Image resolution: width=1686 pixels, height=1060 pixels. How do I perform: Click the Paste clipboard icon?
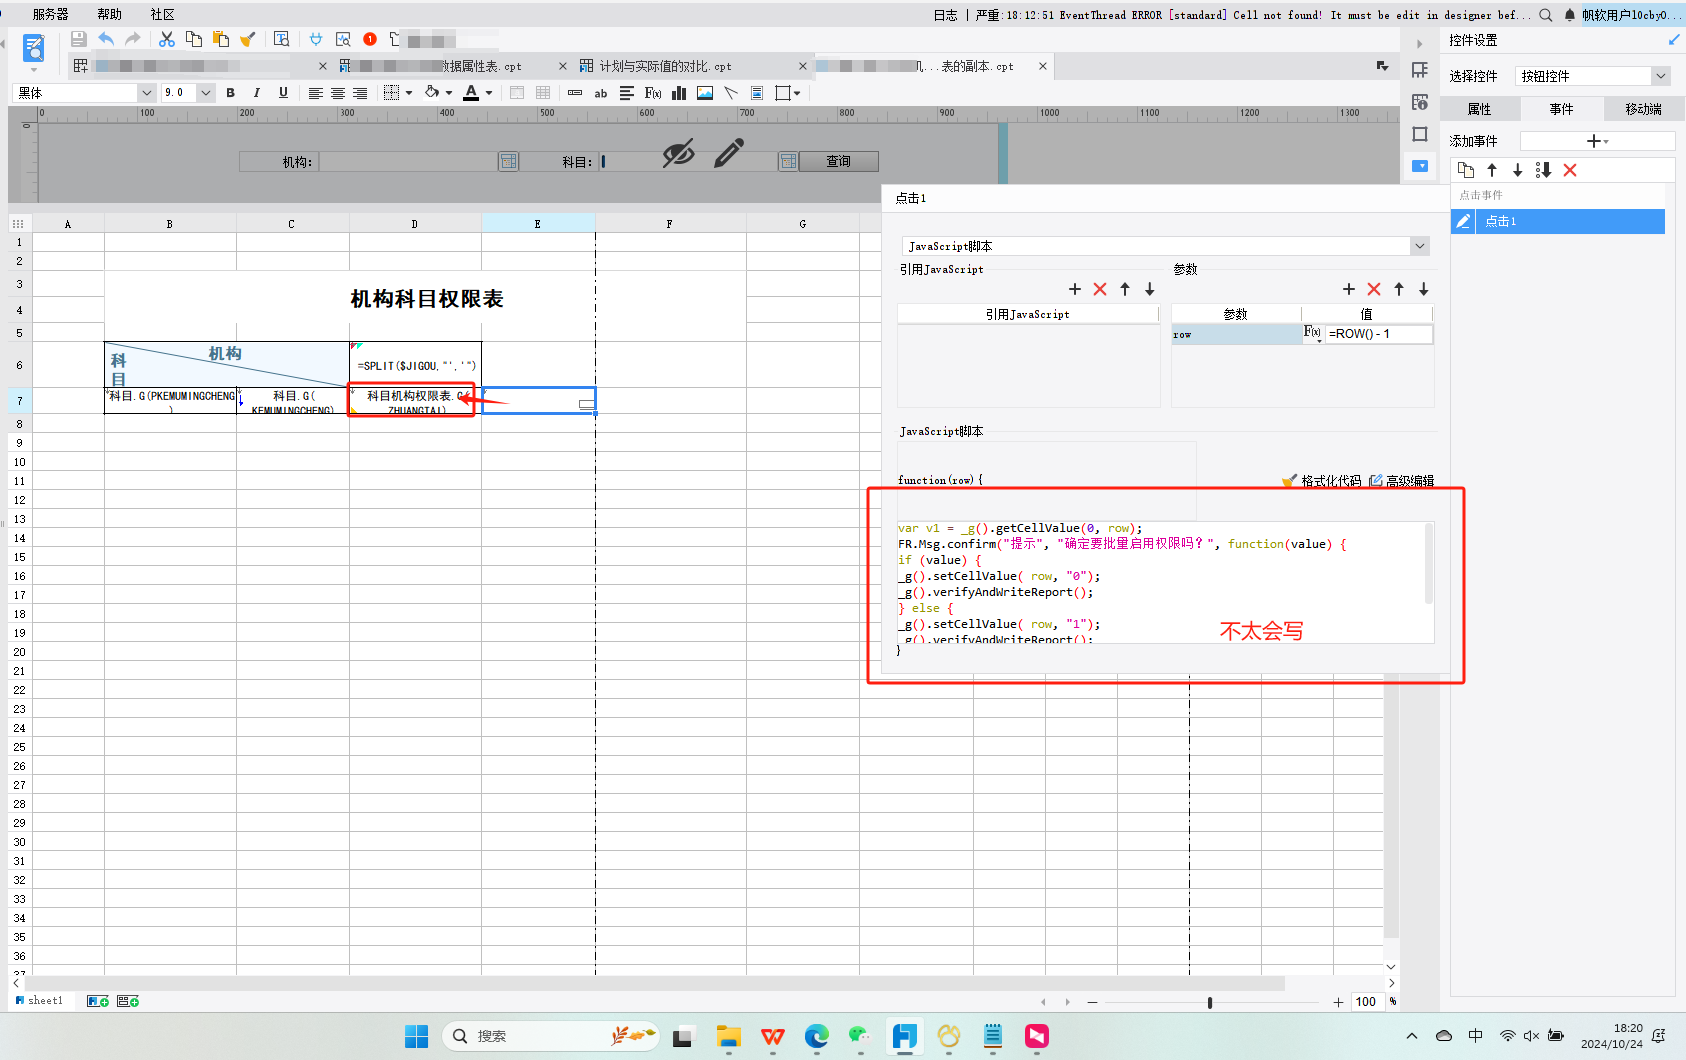pos(221,39)
